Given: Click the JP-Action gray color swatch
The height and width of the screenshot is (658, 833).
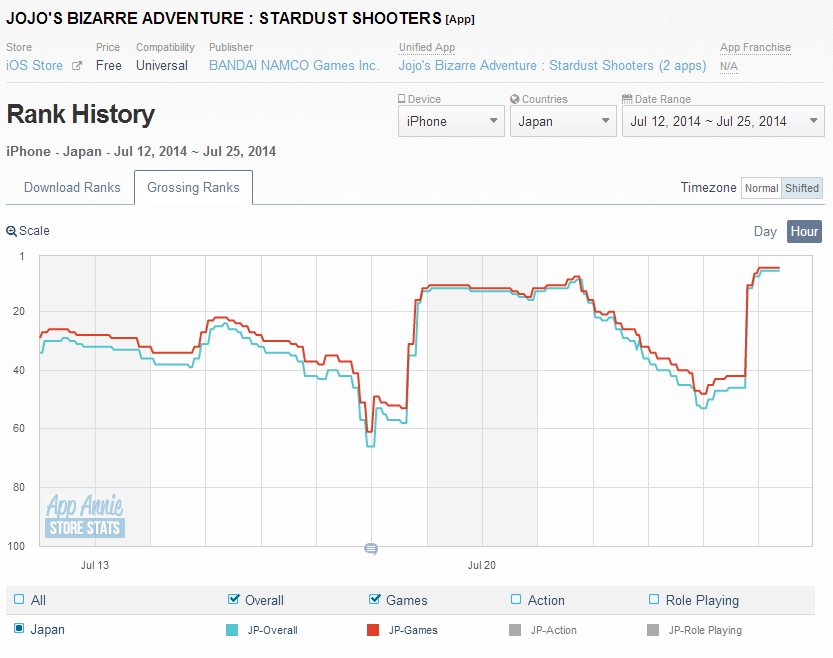Looking at the screenshot, I should tap(515, 630).
